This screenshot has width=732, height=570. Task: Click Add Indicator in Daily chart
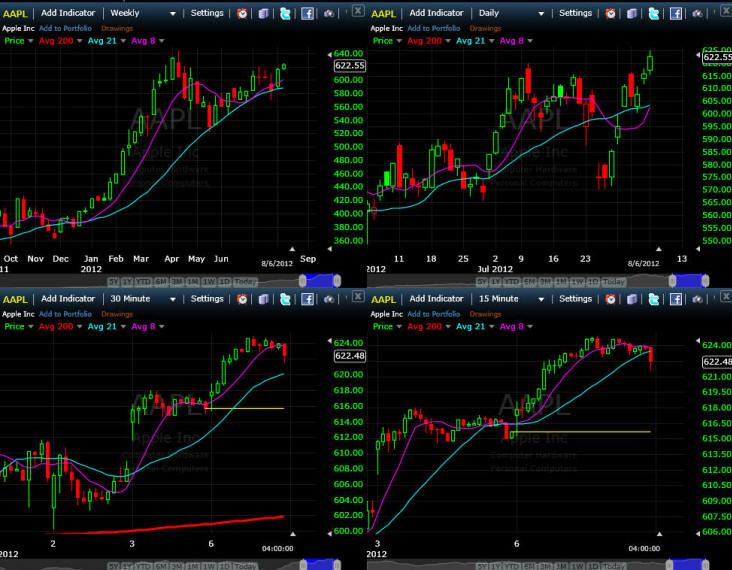[x=436, y=13]
